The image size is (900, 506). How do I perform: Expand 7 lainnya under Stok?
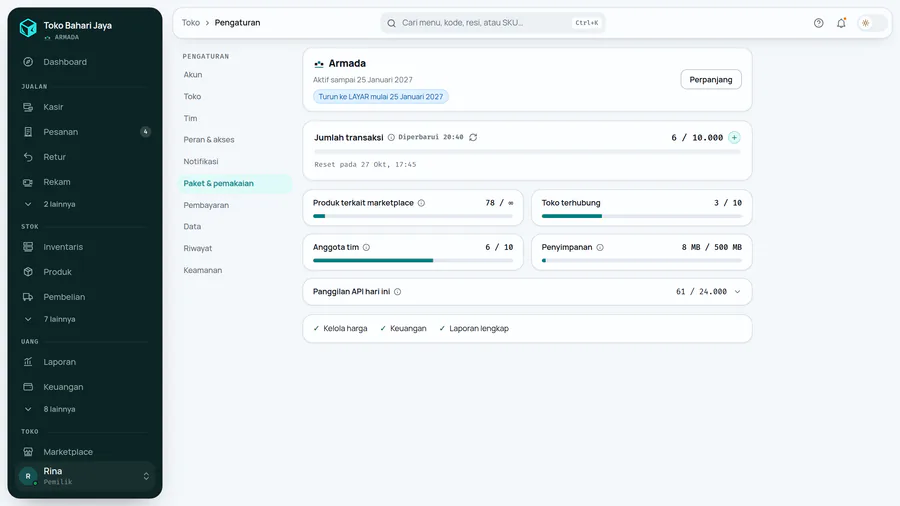[x=85, y=320]
